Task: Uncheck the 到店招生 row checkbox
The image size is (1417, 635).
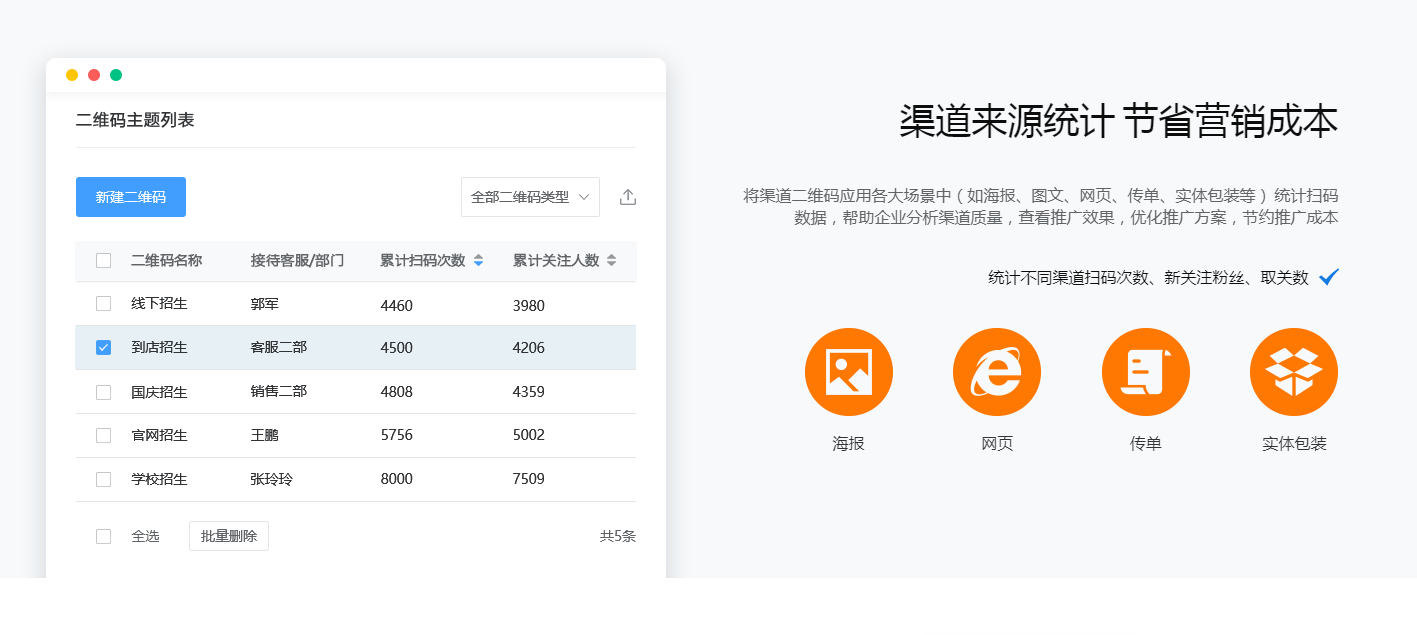Action: [103, 347]
